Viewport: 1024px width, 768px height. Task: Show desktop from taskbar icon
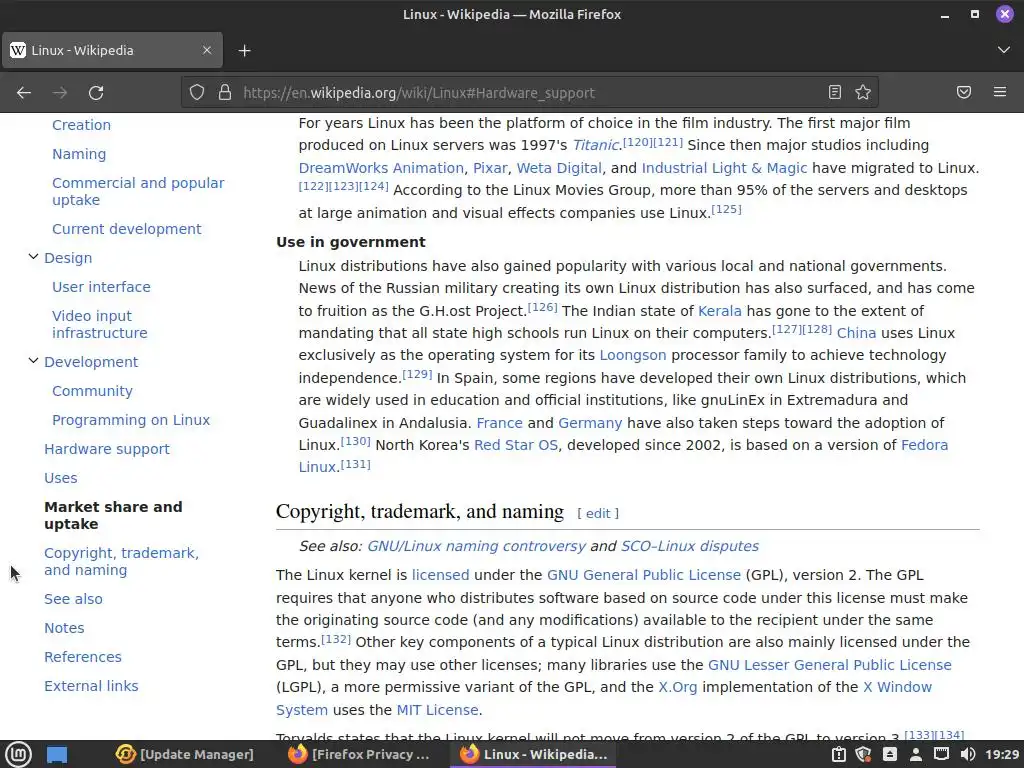click(57, 754)
